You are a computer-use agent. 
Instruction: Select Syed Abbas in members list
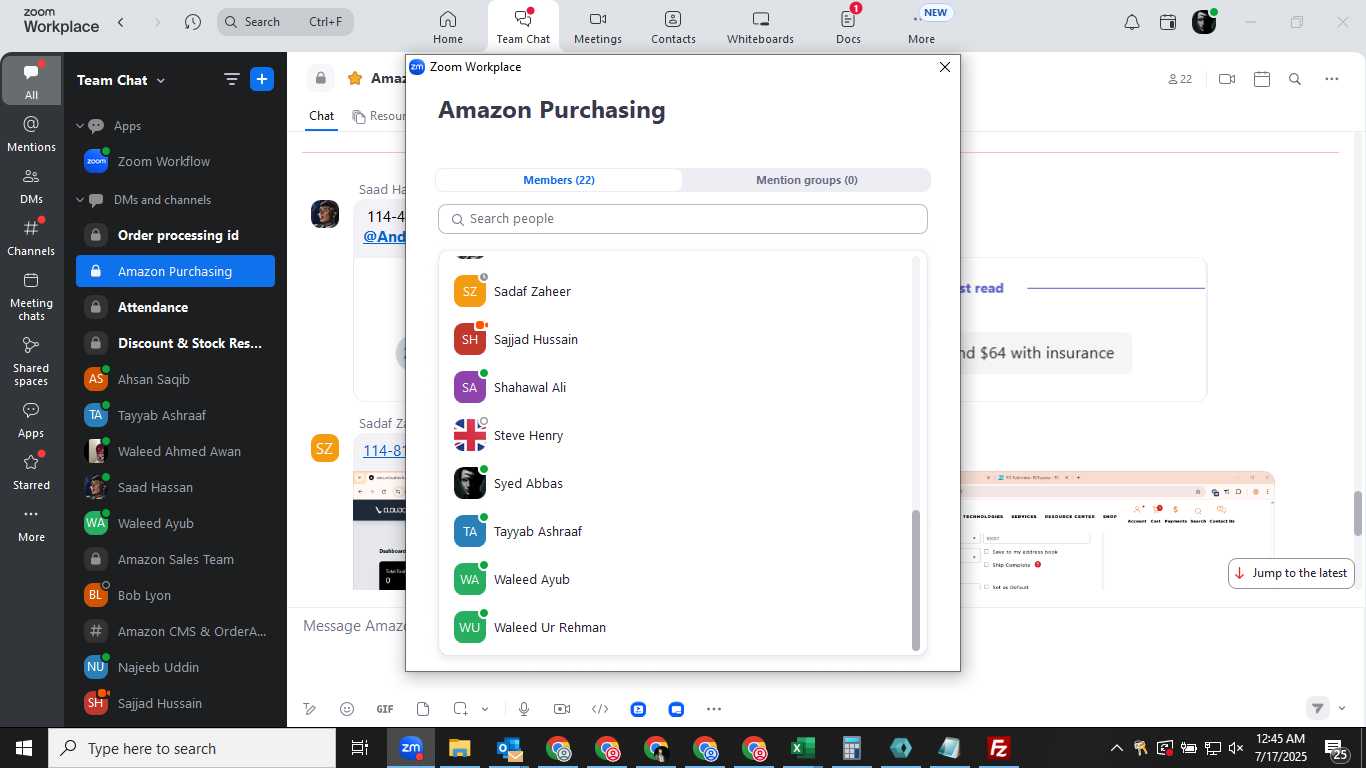click(x=675, y=483)
